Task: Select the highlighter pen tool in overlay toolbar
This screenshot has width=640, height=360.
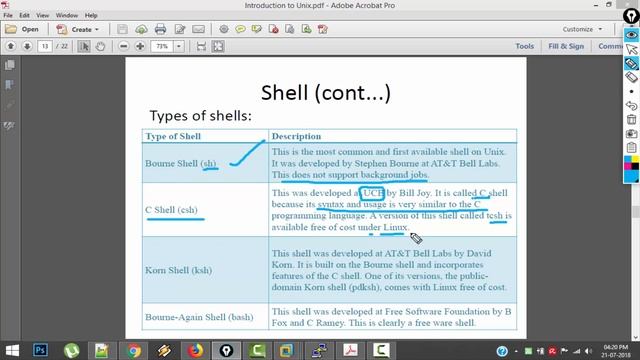Action: (631, 64)
